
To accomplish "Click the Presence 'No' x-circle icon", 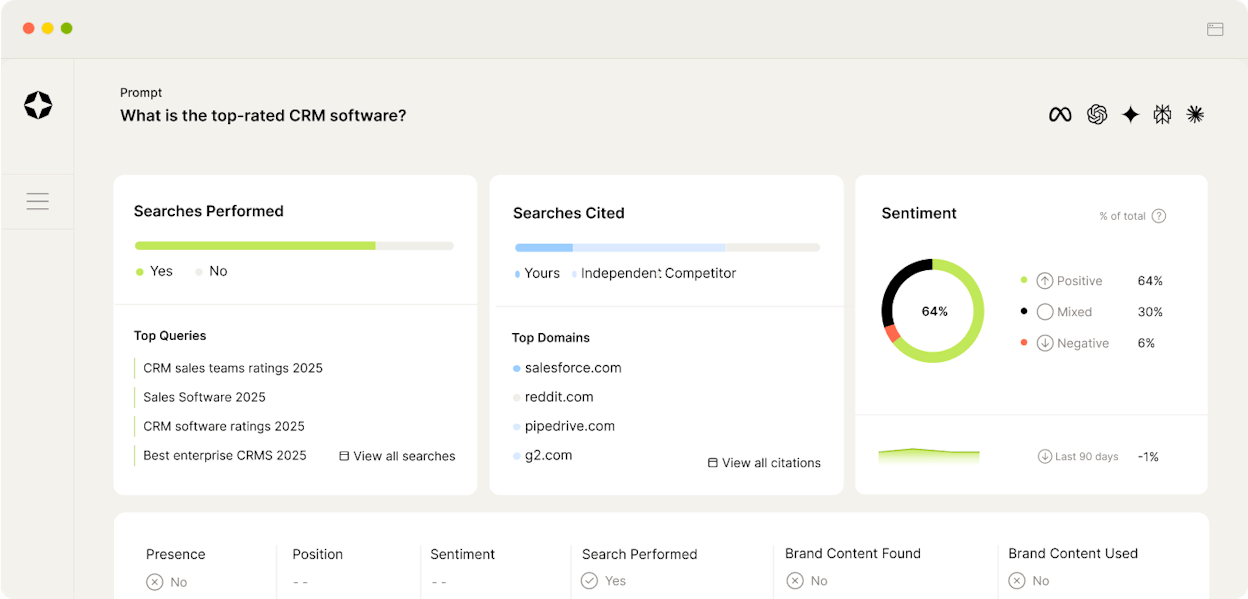I will click(154, 582).
